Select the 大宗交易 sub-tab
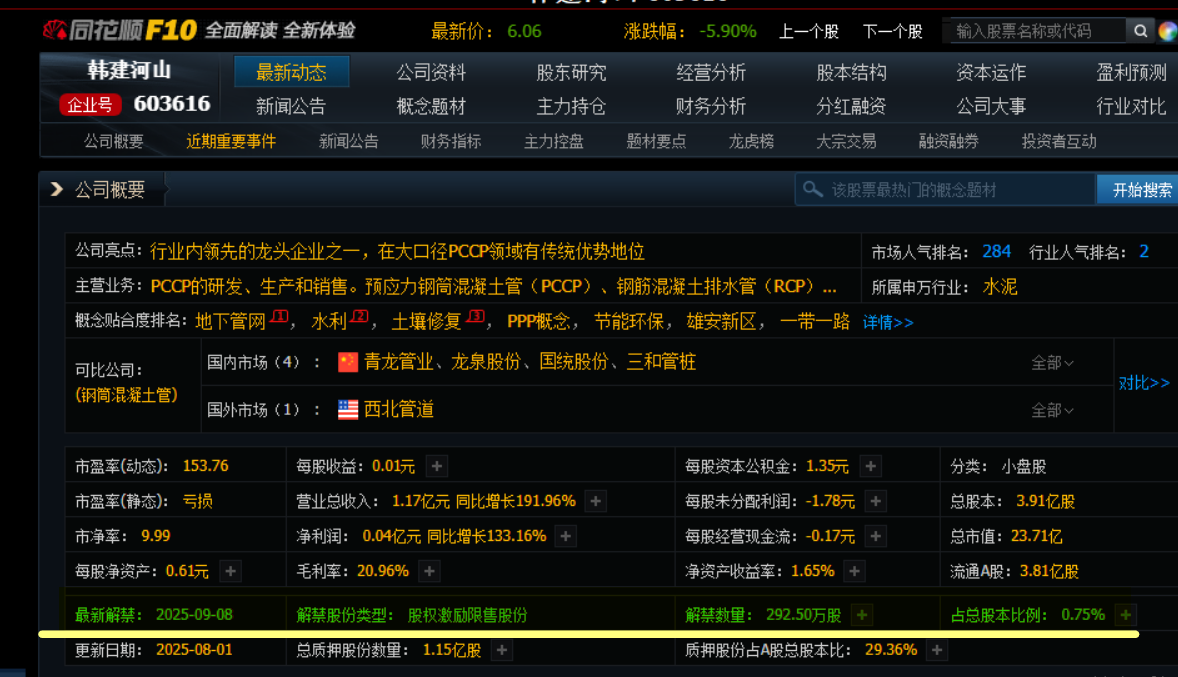1178x677 pixels. [846, 141]
